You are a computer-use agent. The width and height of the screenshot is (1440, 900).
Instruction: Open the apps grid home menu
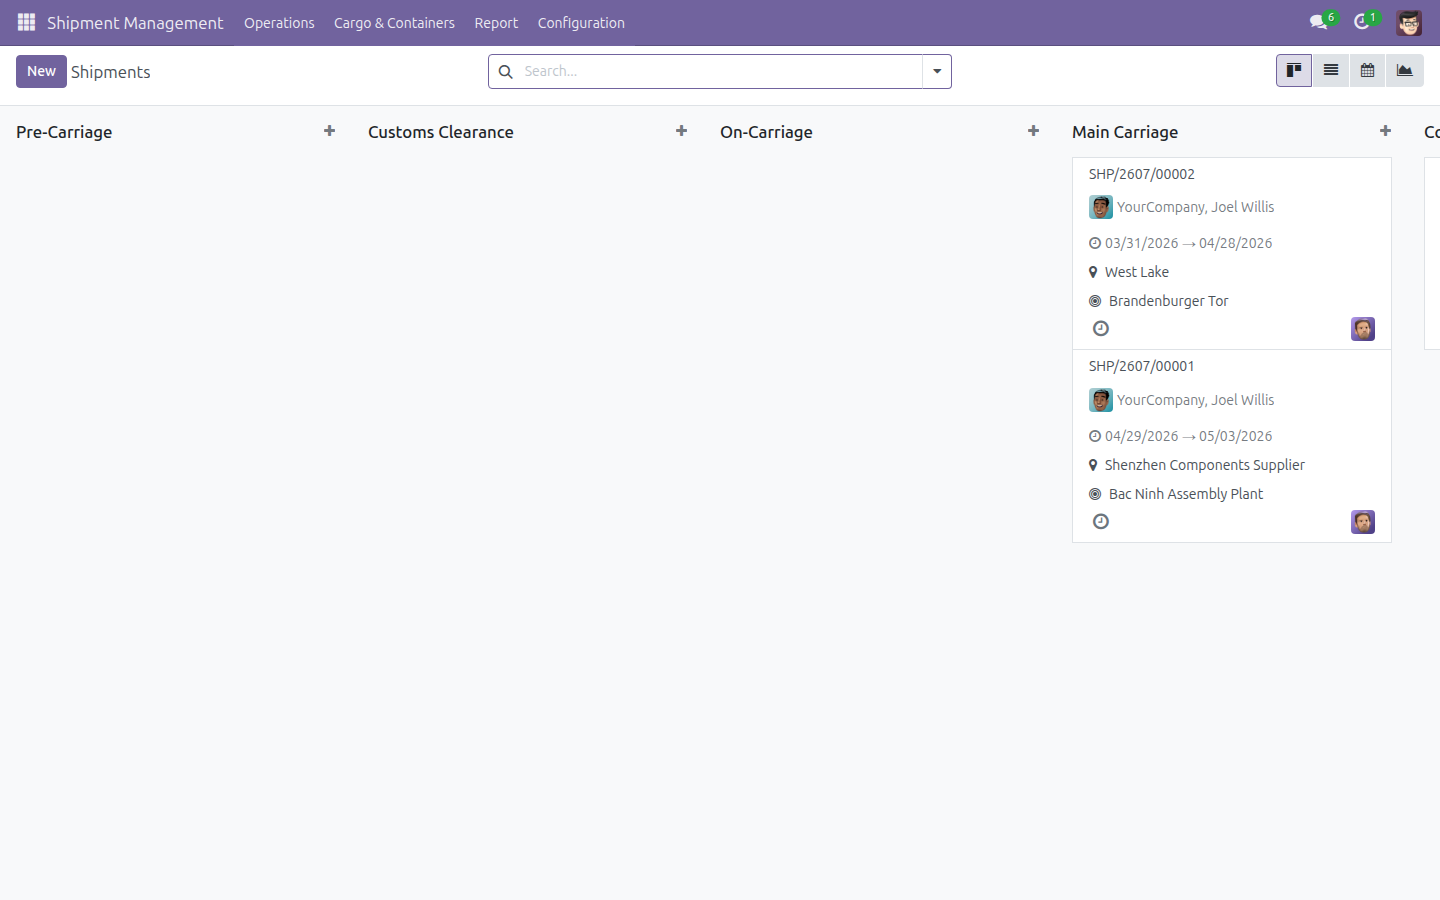coord(26,22)
